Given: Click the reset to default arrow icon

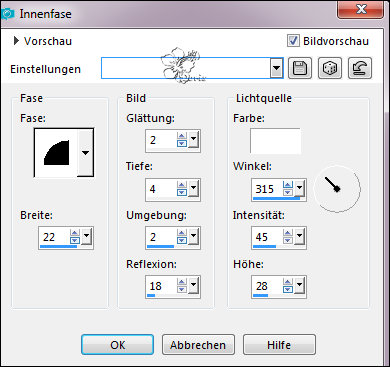Looking at the screenshot, I should click(360, 68).
